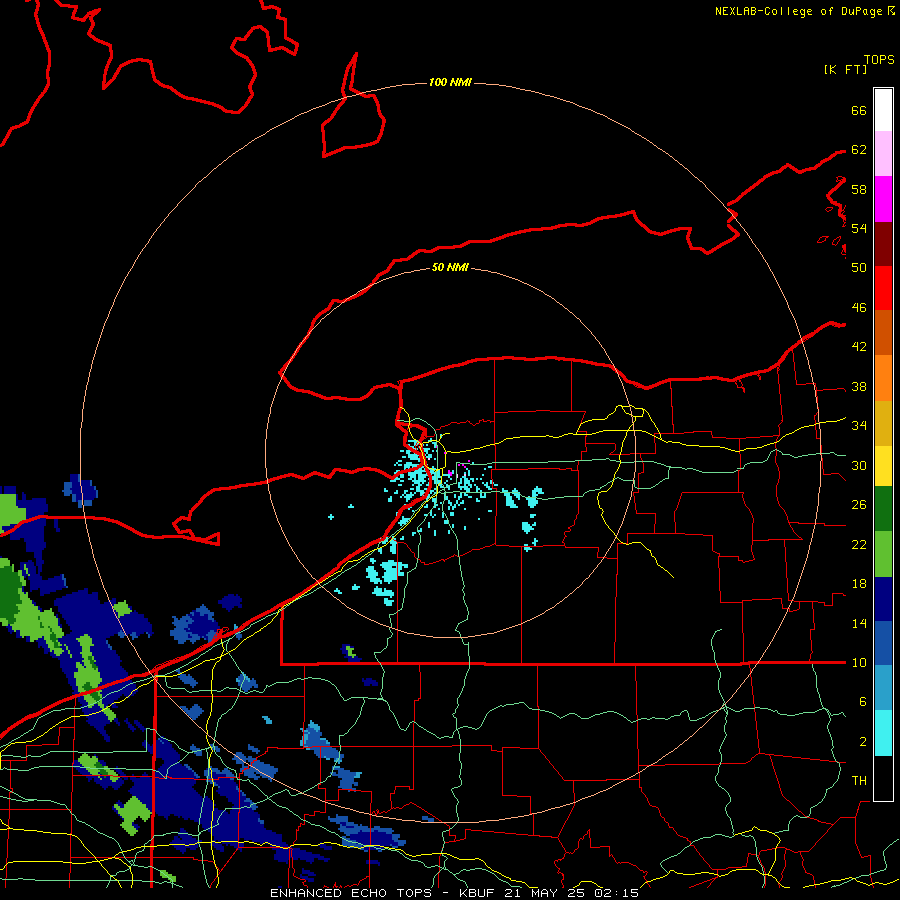Select the dark green legend swatch
Screen dimensions: 900x900
883,509
